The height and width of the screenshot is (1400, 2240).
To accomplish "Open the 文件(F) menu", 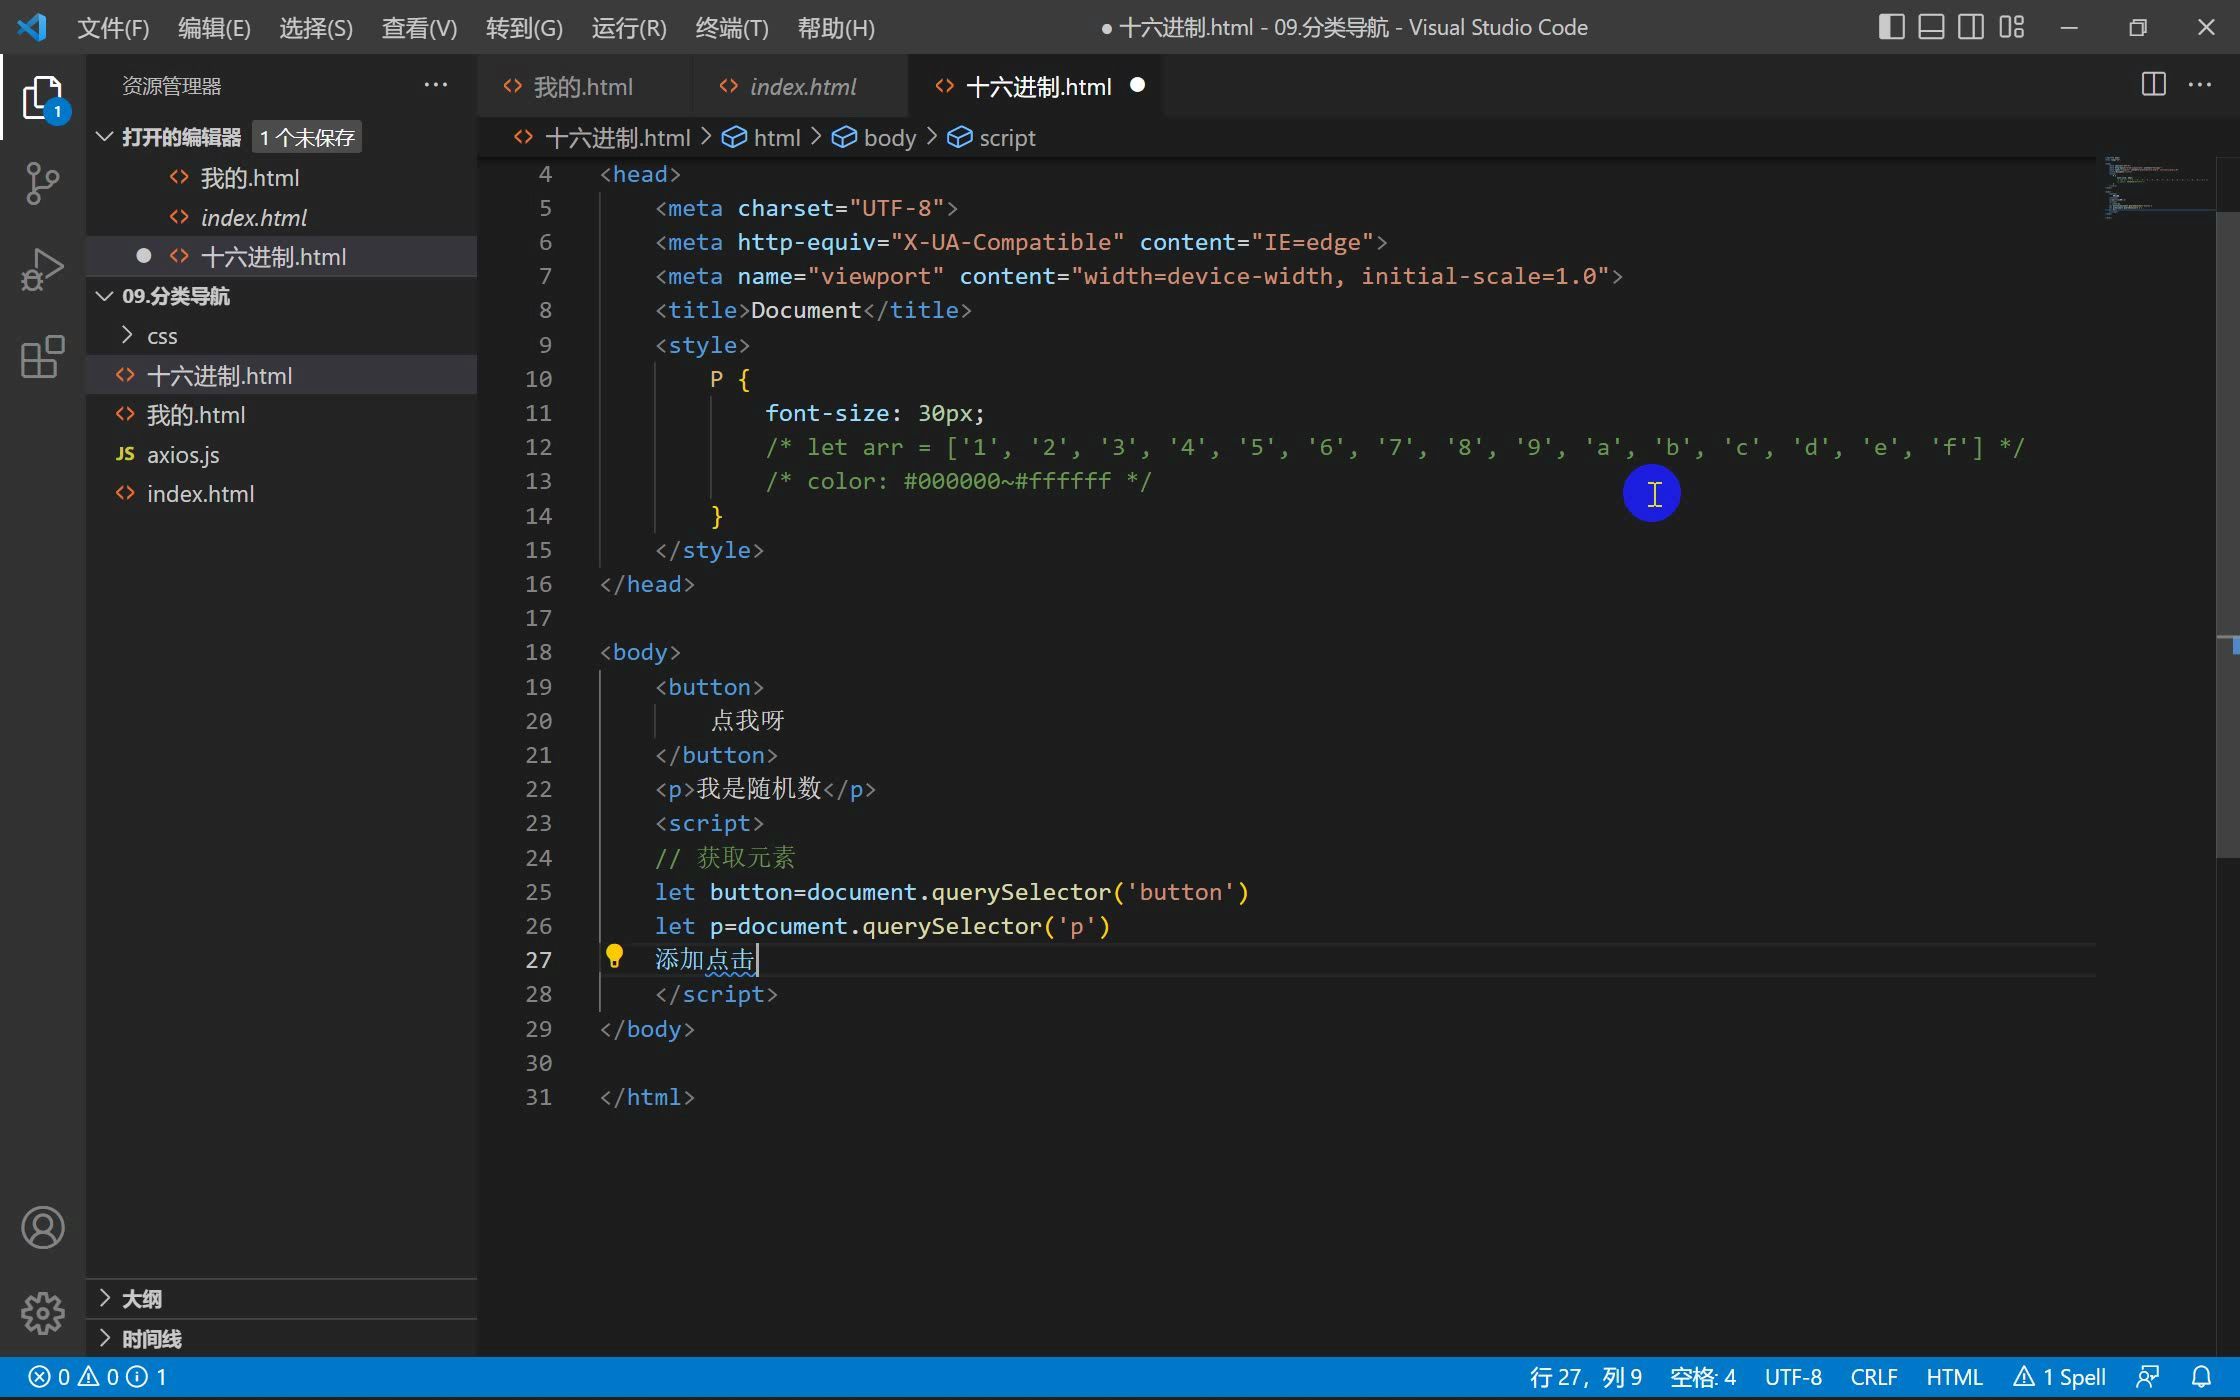I will (113, 28).
